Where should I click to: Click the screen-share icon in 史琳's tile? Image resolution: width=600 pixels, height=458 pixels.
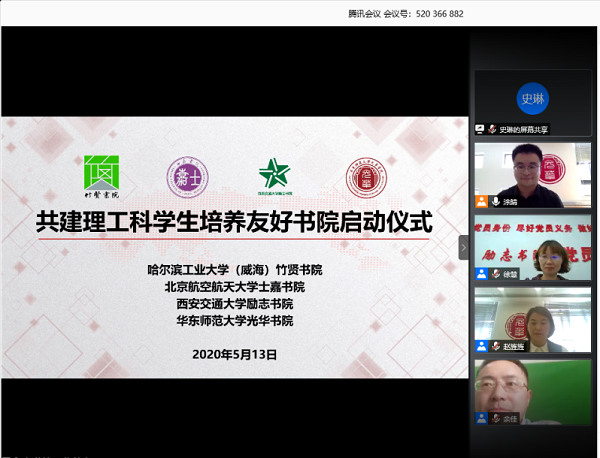click(479, 129)
